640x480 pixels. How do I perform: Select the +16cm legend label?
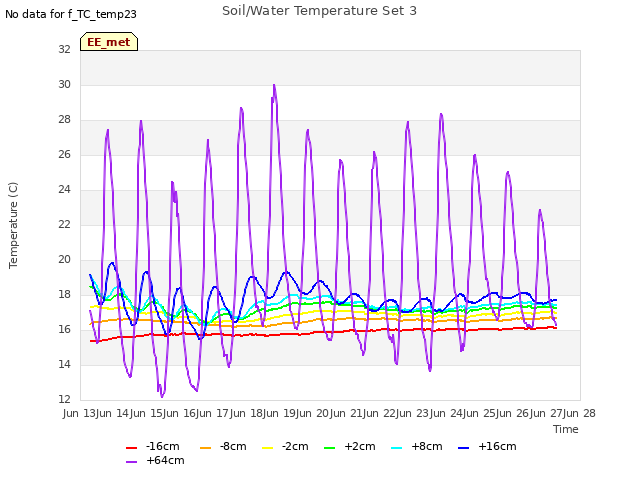[x=497, y=447]
